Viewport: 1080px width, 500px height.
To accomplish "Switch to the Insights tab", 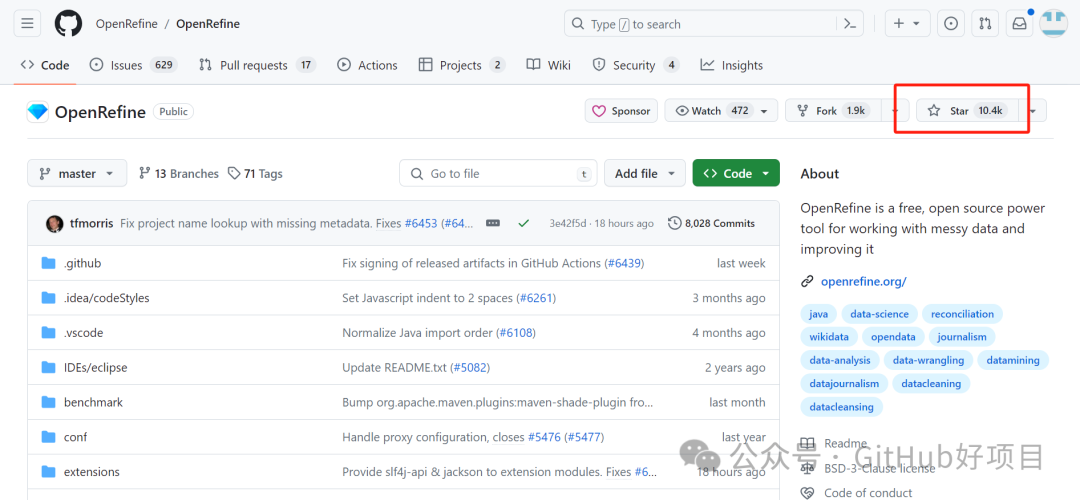I will (731, 65).
